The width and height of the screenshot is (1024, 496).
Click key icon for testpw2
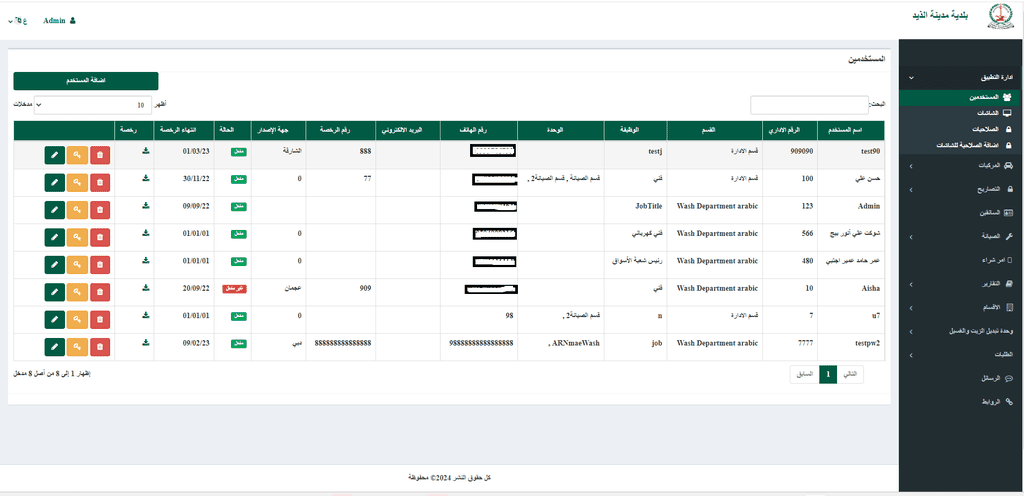[77, 347]
